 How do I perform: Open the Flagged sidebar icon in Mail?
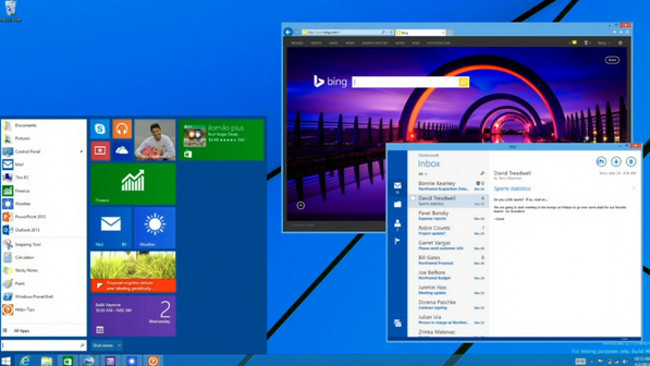pos(397,241)
